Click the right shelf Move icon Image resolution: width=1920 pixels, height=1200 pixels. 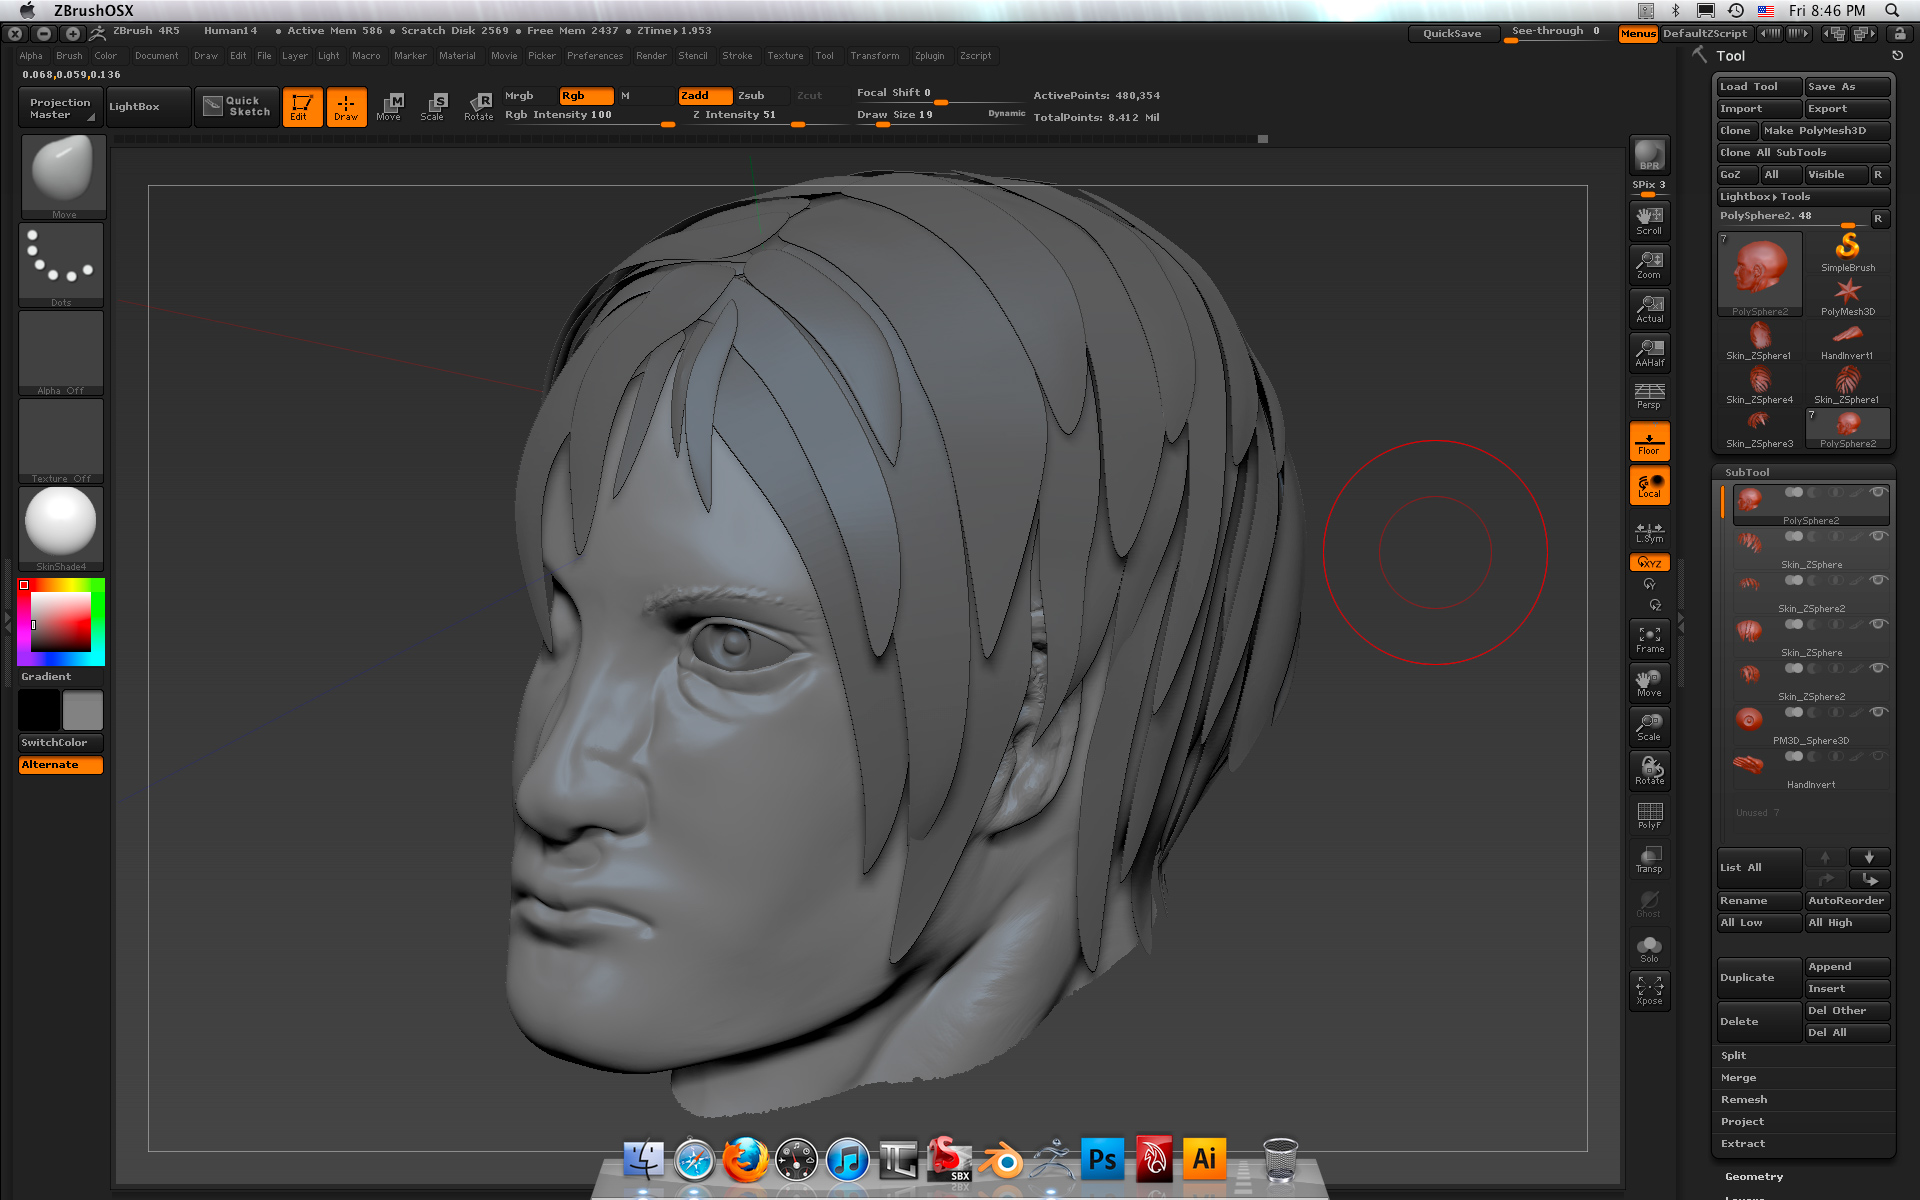(1649, 682)
